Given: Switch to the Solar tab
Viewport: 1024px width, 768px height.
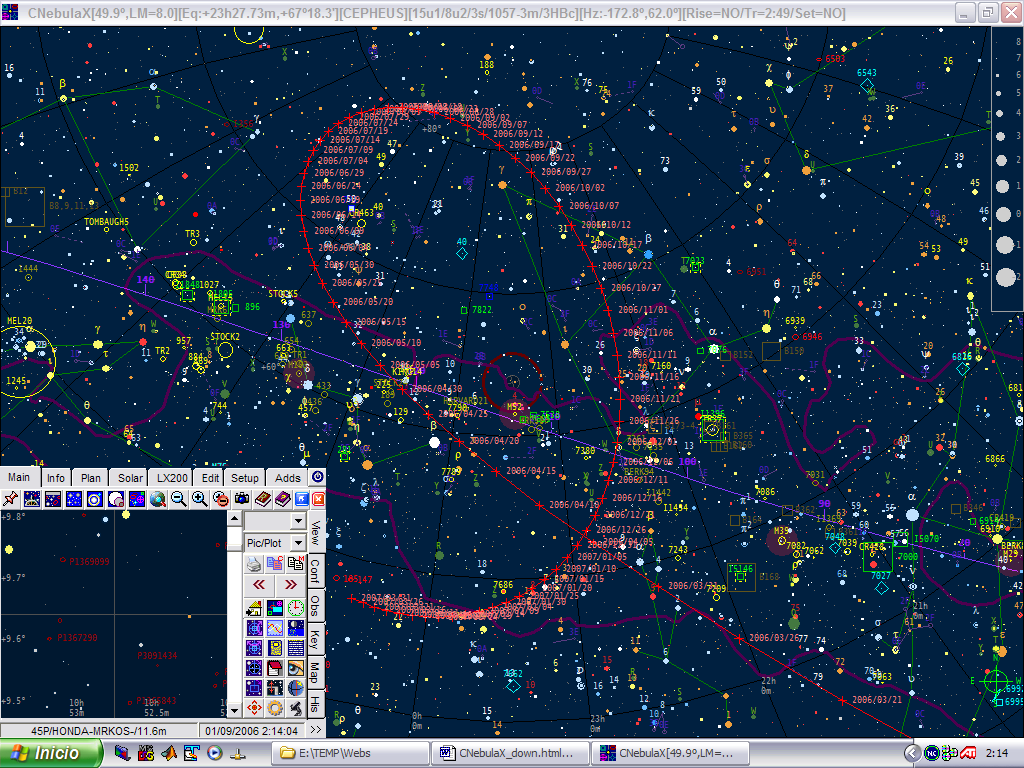Looking at the screenshot, I should tap(130, 478).
